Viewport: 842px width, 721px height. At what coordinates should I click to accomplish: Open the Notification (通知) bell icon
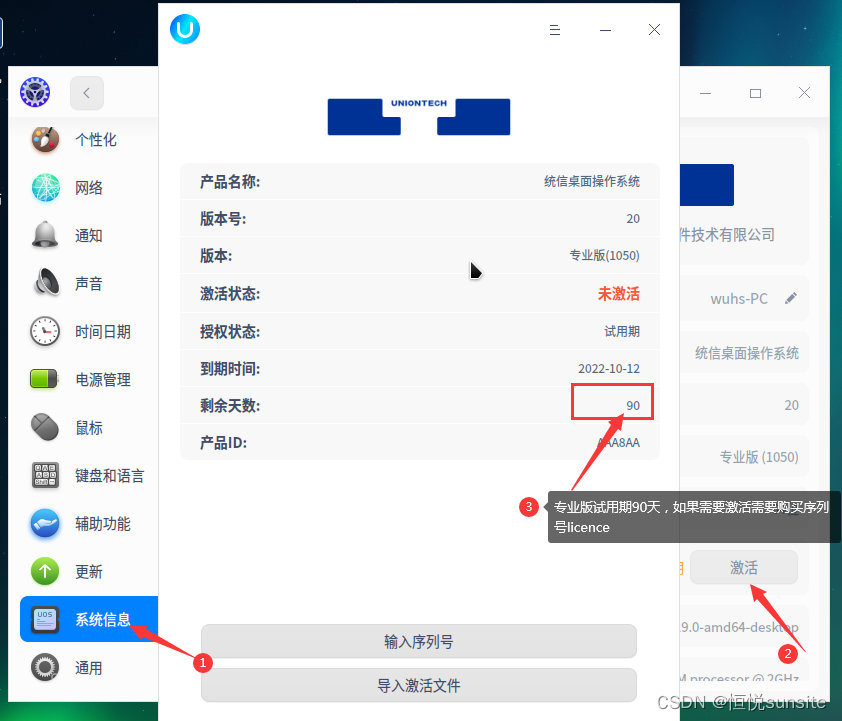click(x=45, y=235)
